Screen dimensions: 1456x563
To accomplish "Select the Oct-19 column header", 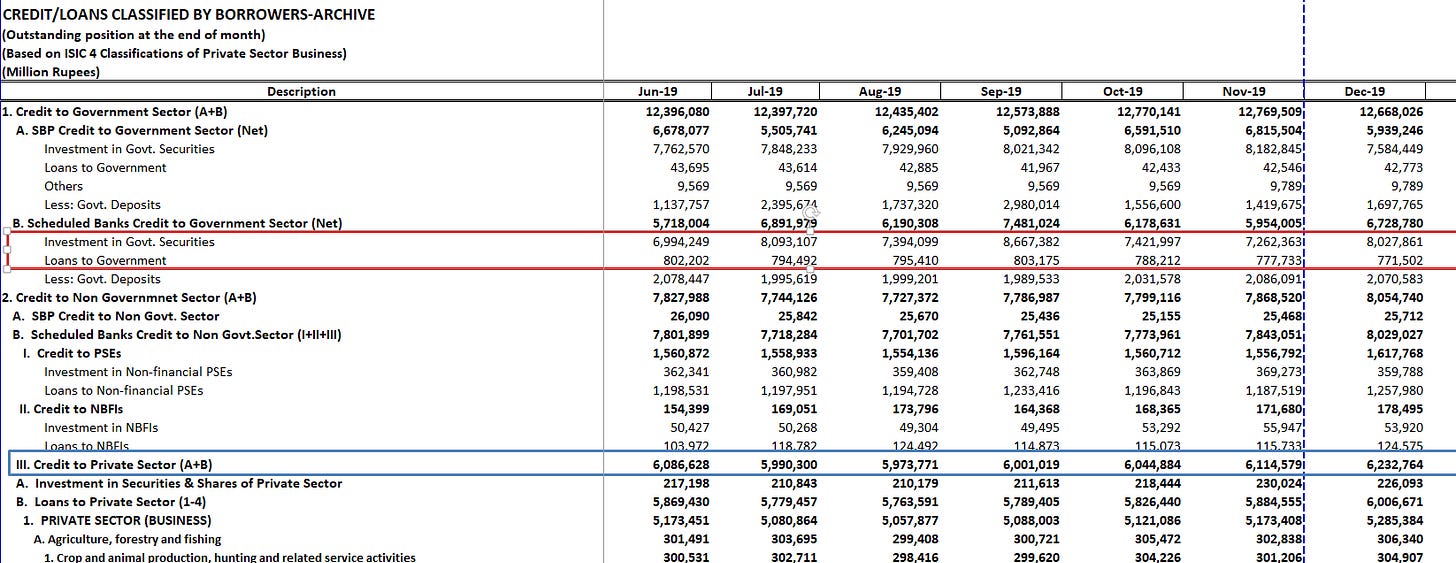I will coord(1123,92).
